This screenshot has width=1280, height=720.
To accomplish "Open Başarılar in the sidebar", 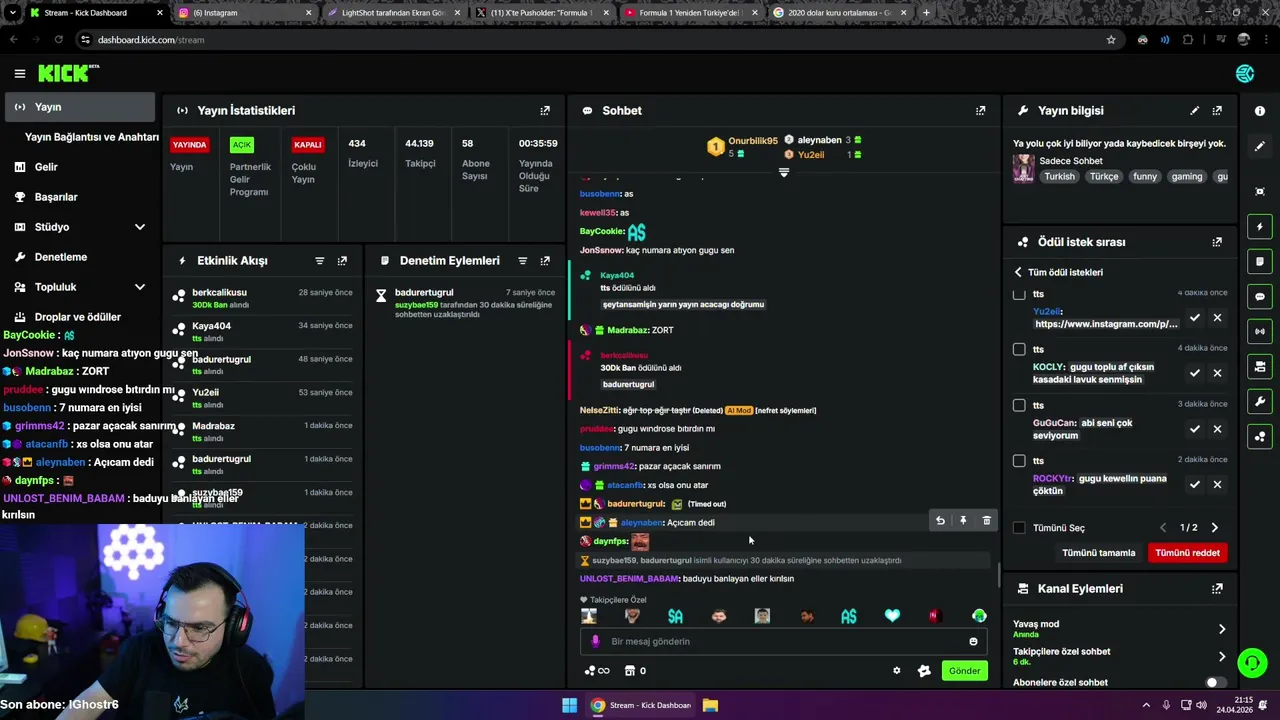I will [x=78, y=197].
